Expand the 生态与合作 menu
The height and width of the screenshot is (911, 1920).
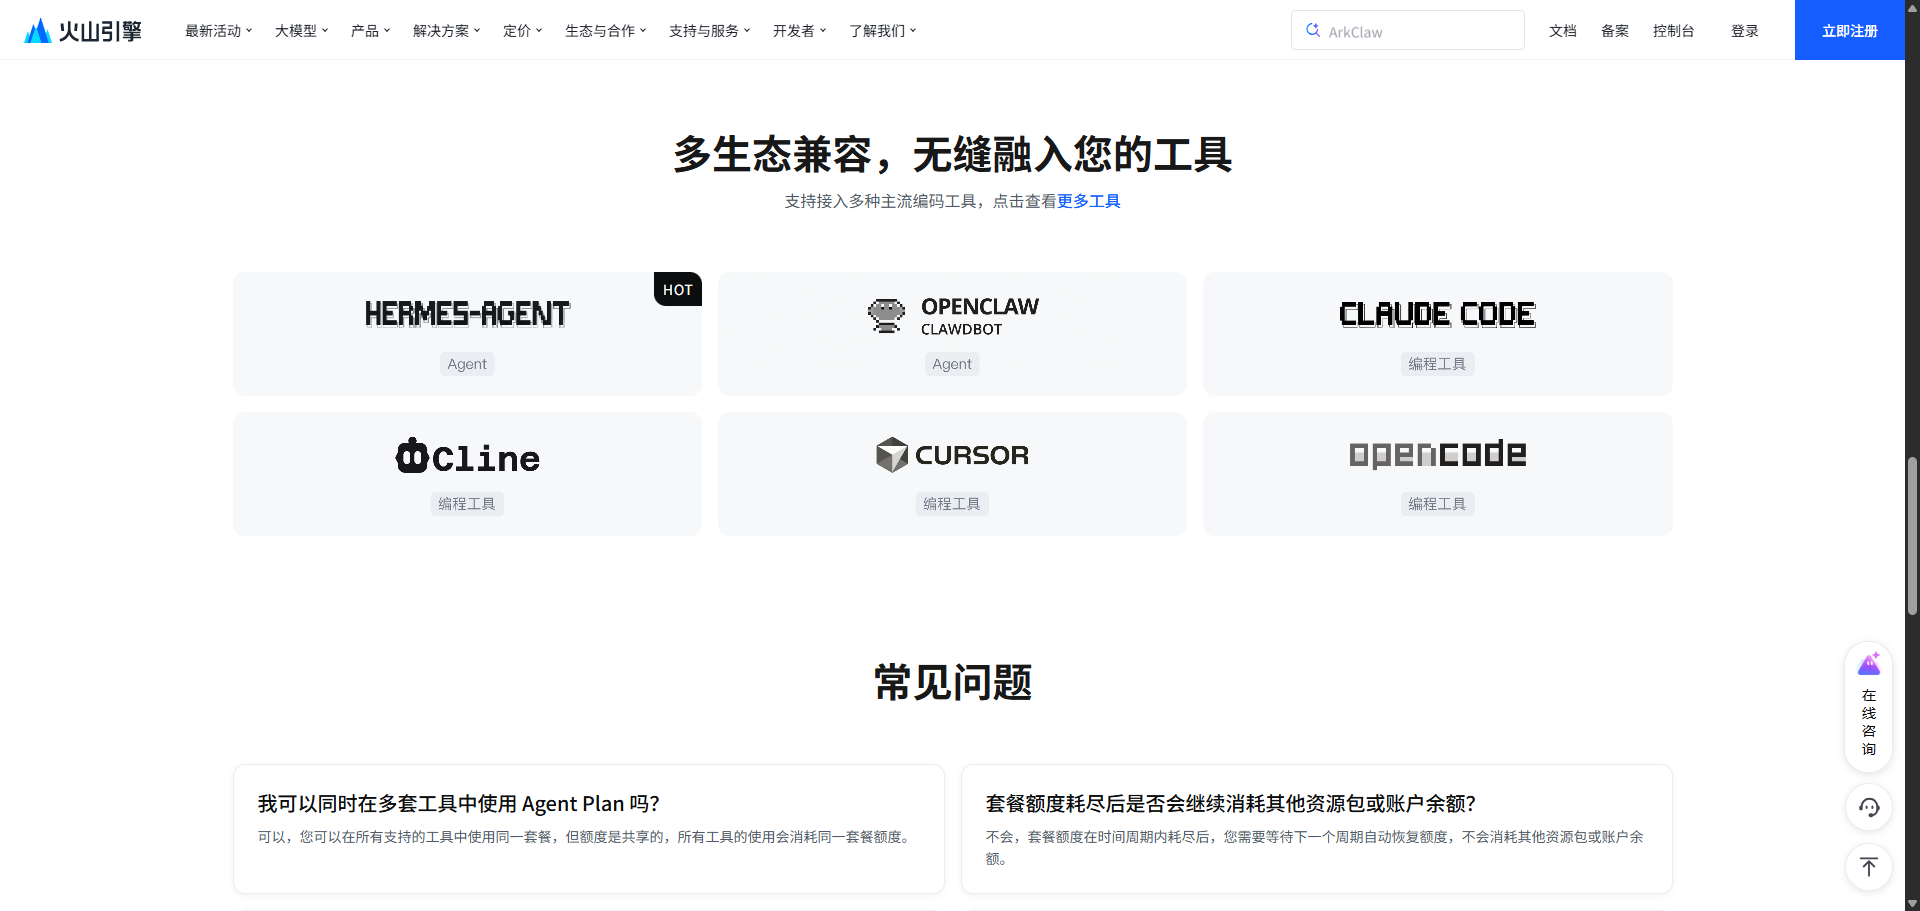605,31
